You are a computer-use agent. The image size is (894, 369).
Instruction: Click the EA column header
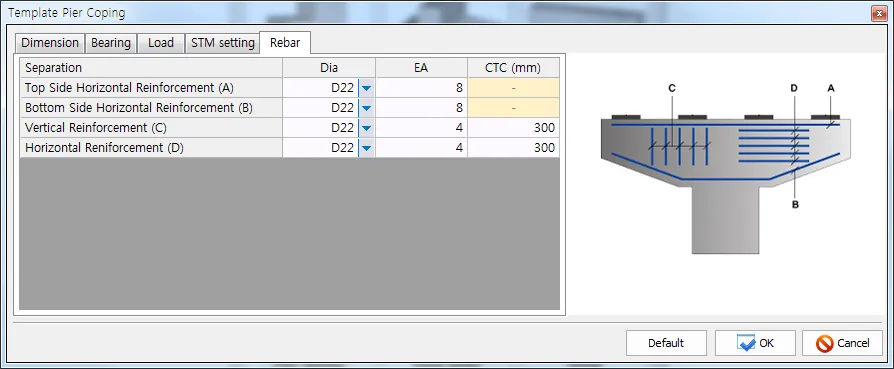(x=422, y=68)
